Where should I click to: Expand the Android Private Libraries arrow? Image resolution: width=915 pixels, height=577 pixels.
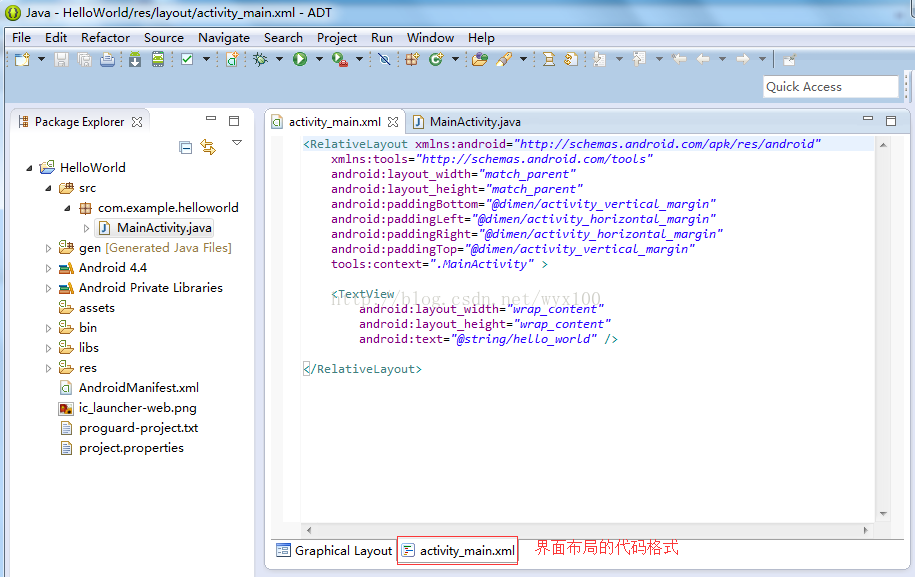tap(48, 288)
